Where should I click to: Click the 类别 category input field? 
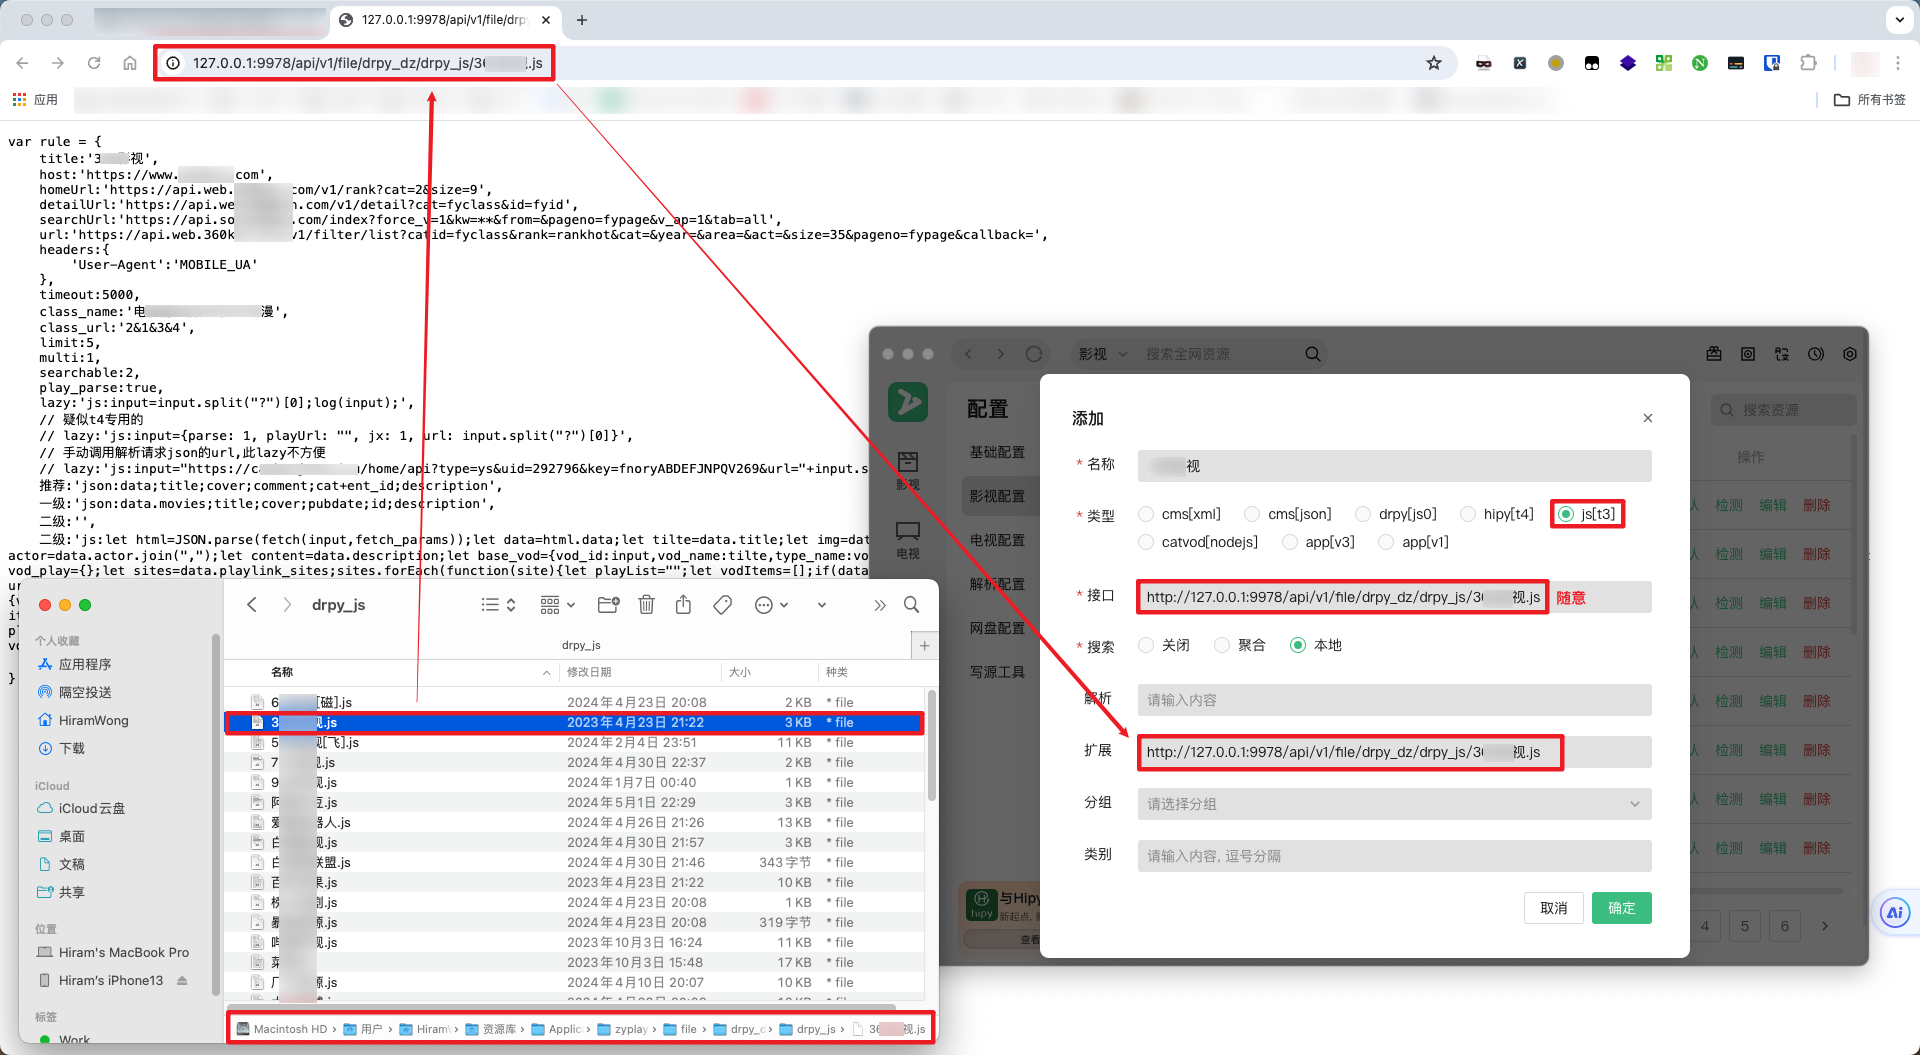pos(1394,856)
